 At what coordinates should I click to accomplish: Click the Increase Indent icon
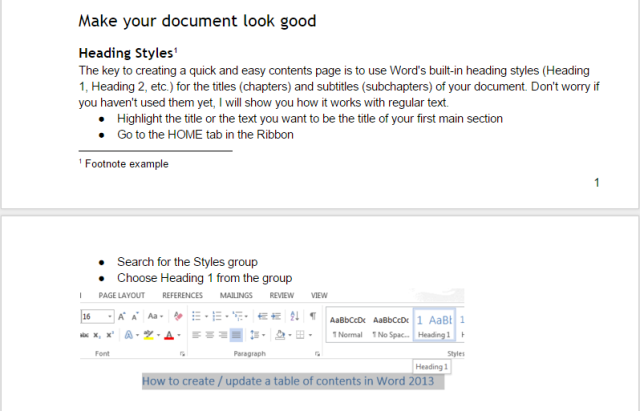click(276, 316)
